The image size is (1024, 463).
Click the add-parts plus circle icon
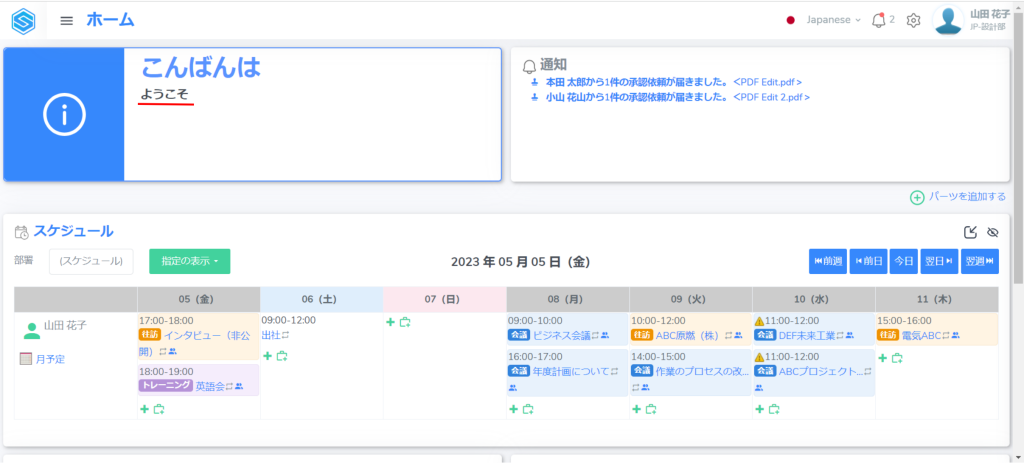click(x=917, y=197)
